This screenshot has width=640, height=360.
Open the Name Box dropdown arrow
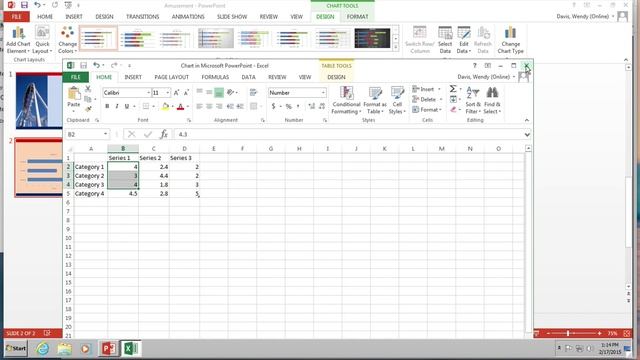105,134
